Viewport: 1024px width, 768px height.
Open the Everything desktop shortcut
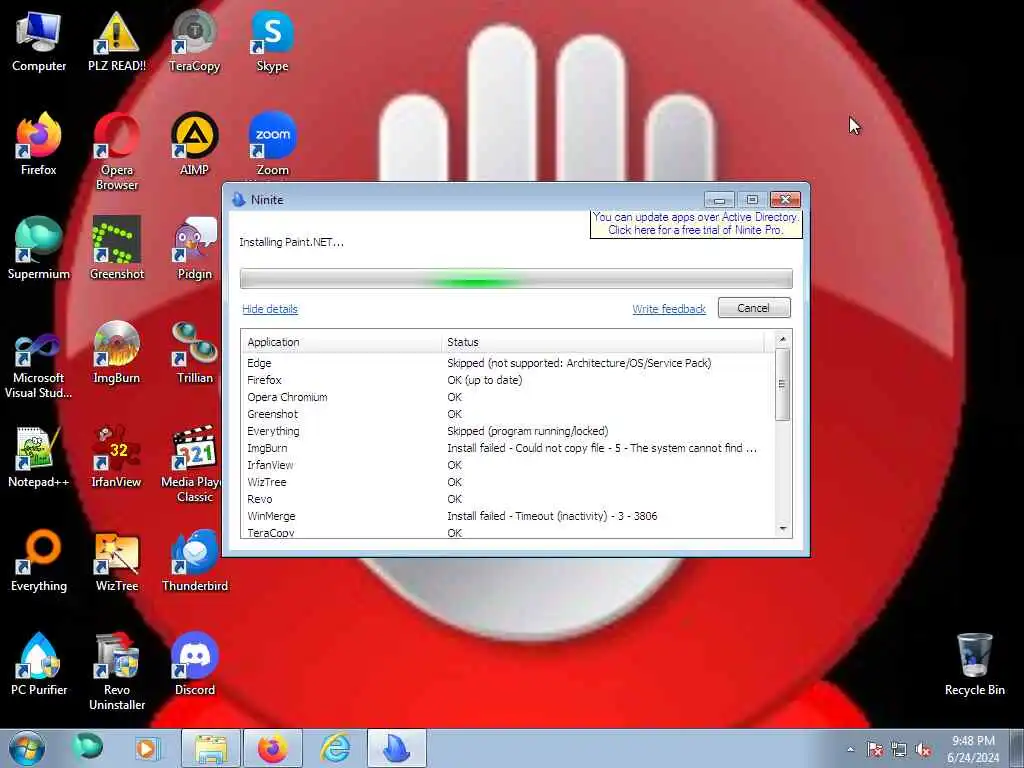(39, 560)
